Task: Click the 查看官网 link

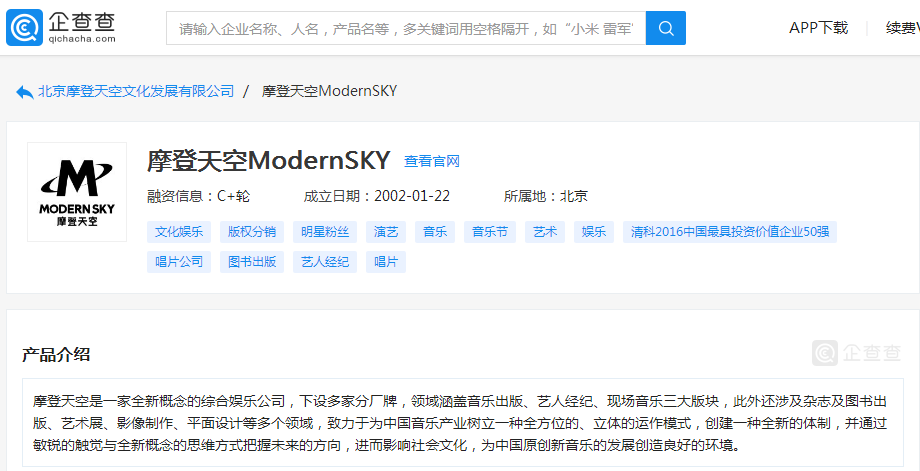Action: [x=432, y=161]
